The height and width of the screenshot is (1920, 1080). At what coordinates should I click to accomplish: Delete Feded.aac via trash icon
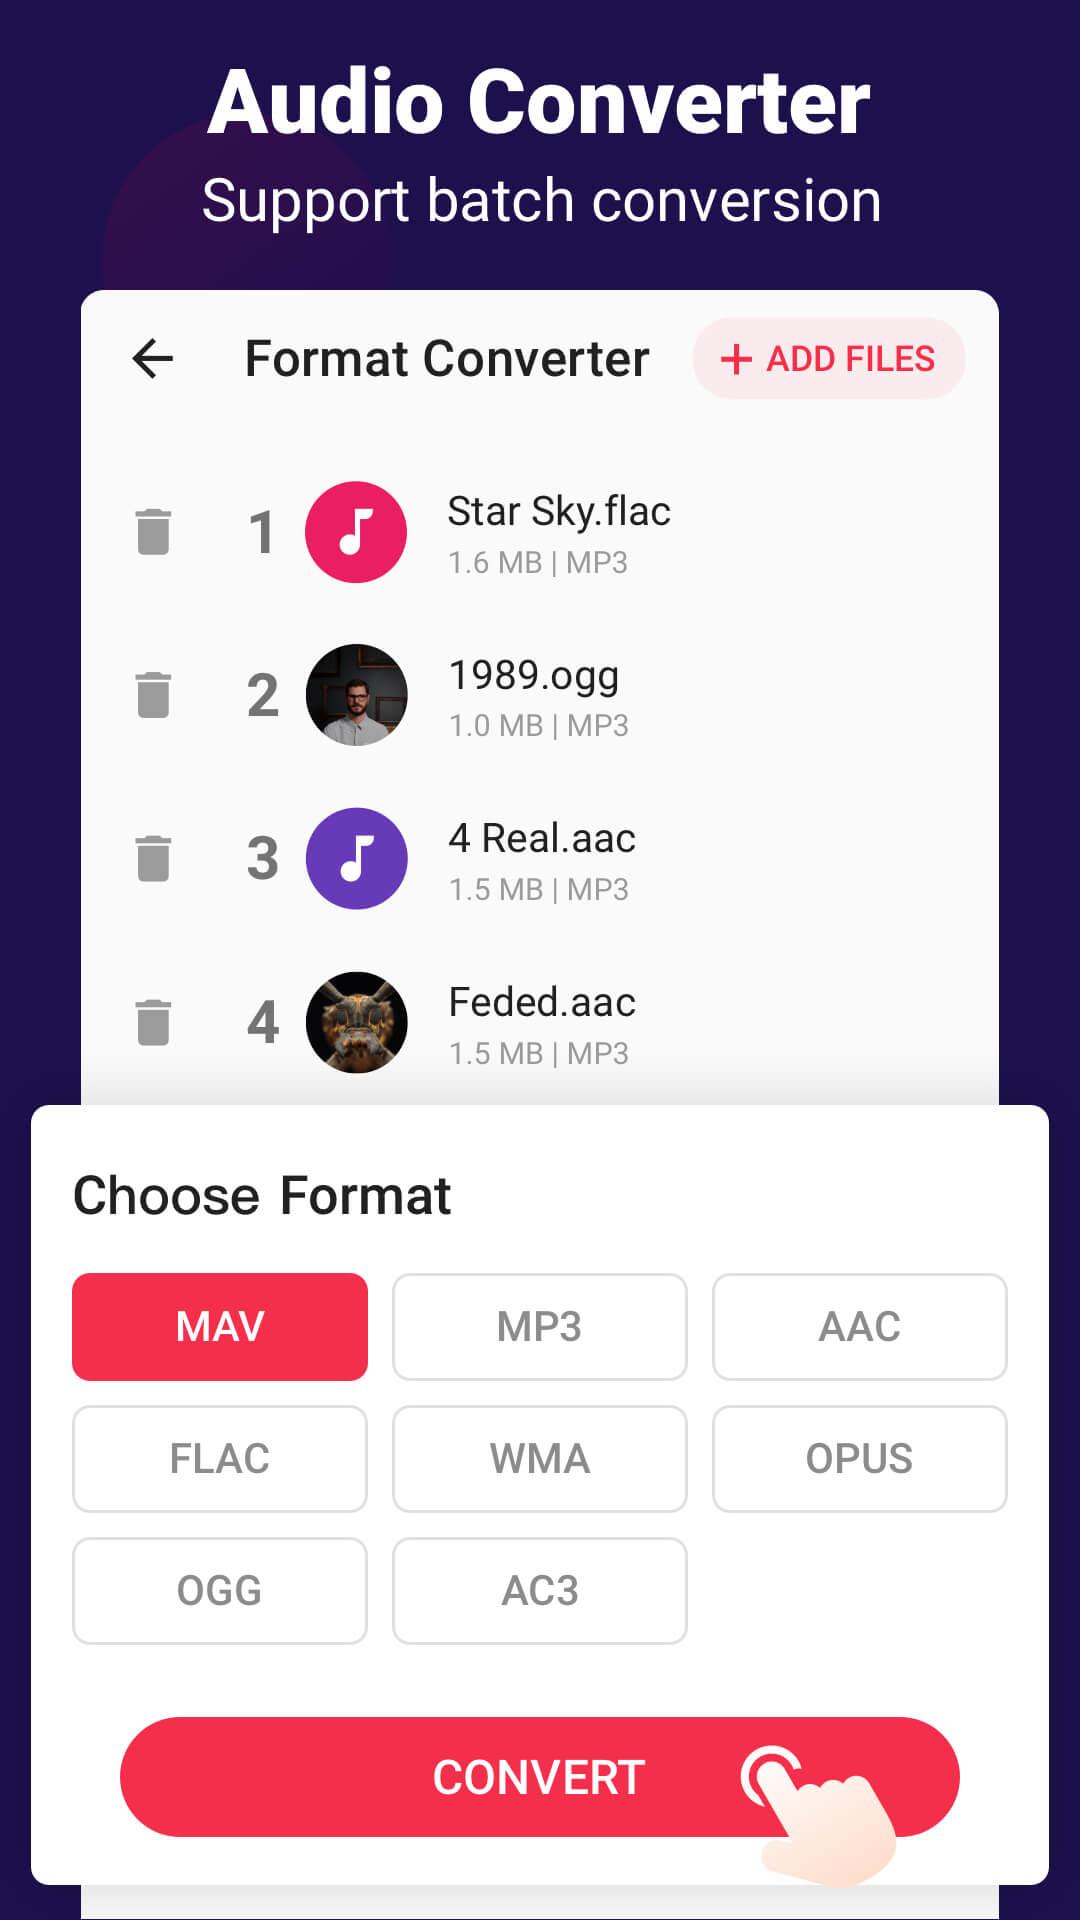pyautogui.click(x=153, y=1022)
